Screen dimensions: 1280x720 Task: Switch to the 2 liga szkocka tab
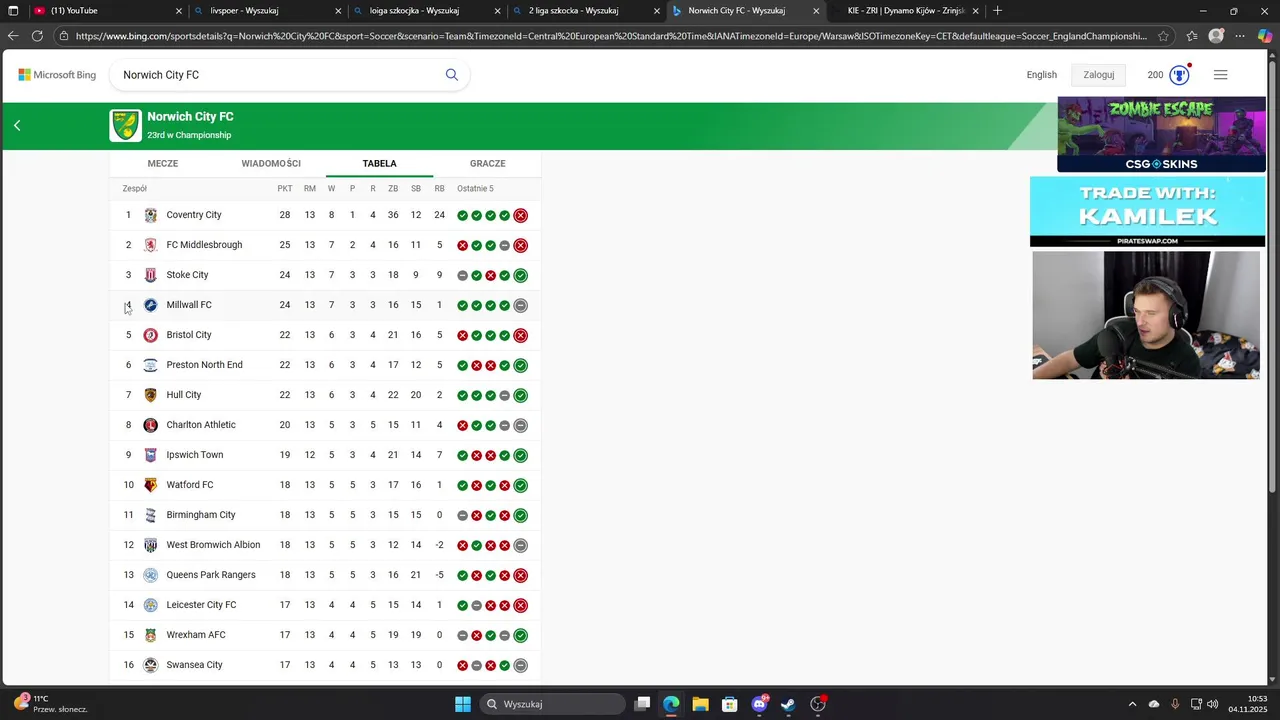coord(585,11)
